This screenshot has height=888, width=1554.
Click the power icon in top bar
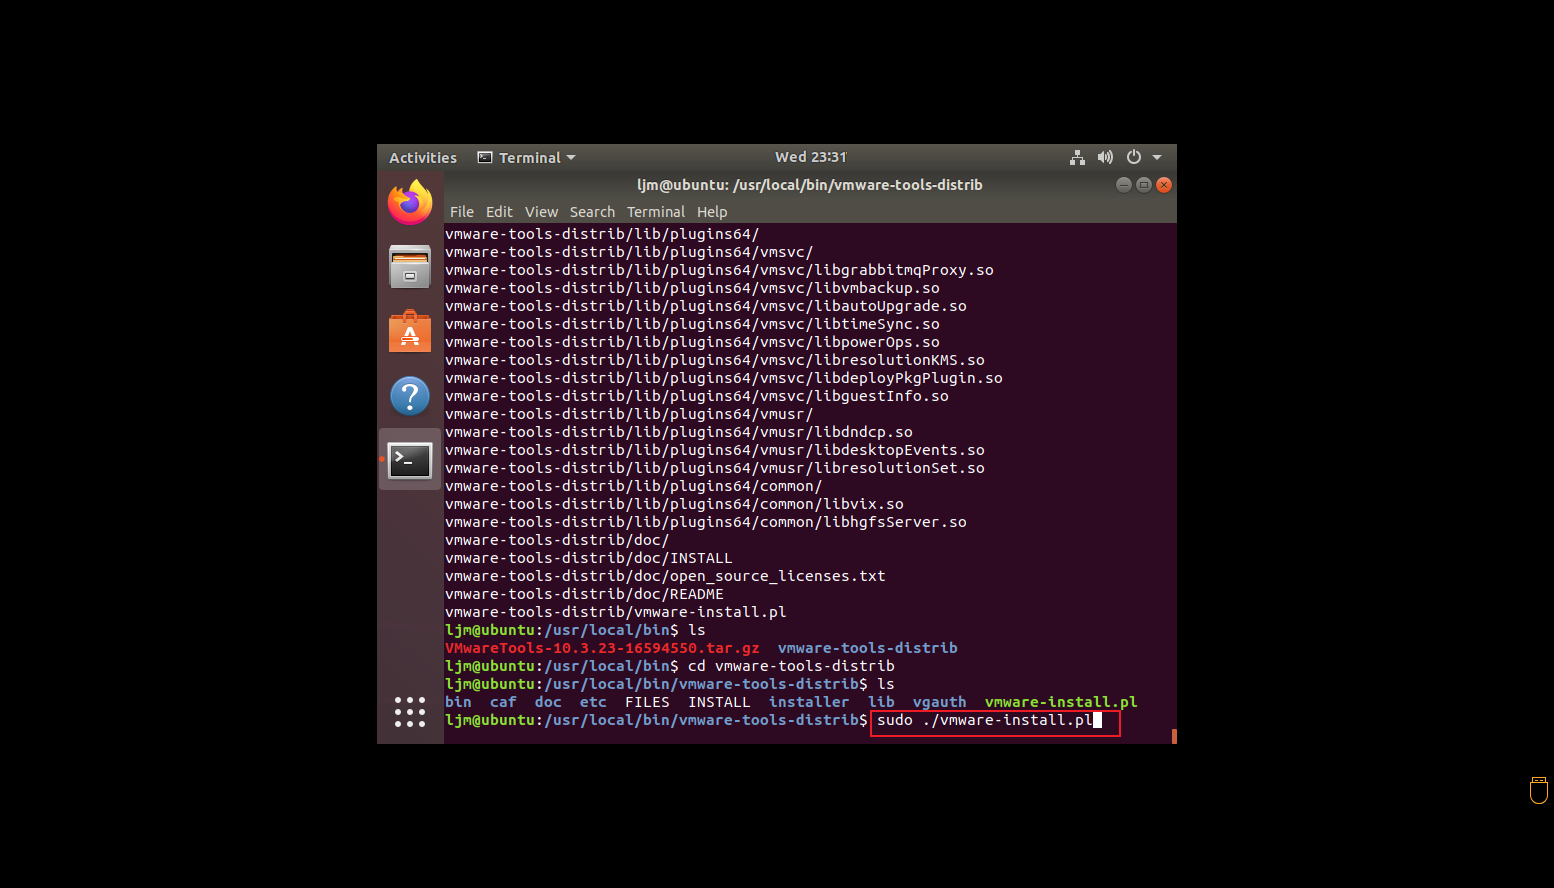[x=1134, y=157]
